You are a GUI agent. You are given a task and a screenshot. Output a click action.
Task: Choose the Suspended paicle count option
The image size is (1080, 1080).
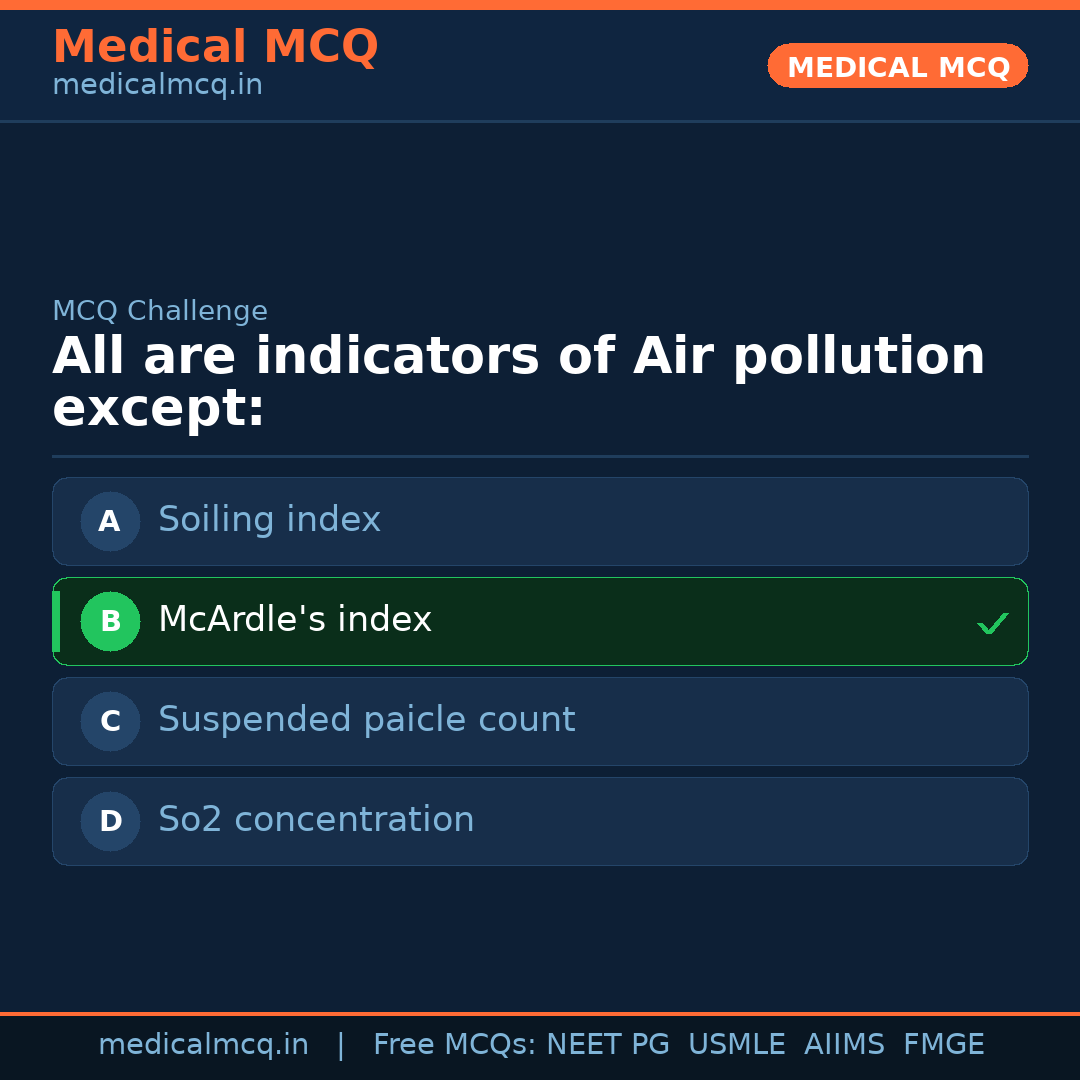pos(540,721)
